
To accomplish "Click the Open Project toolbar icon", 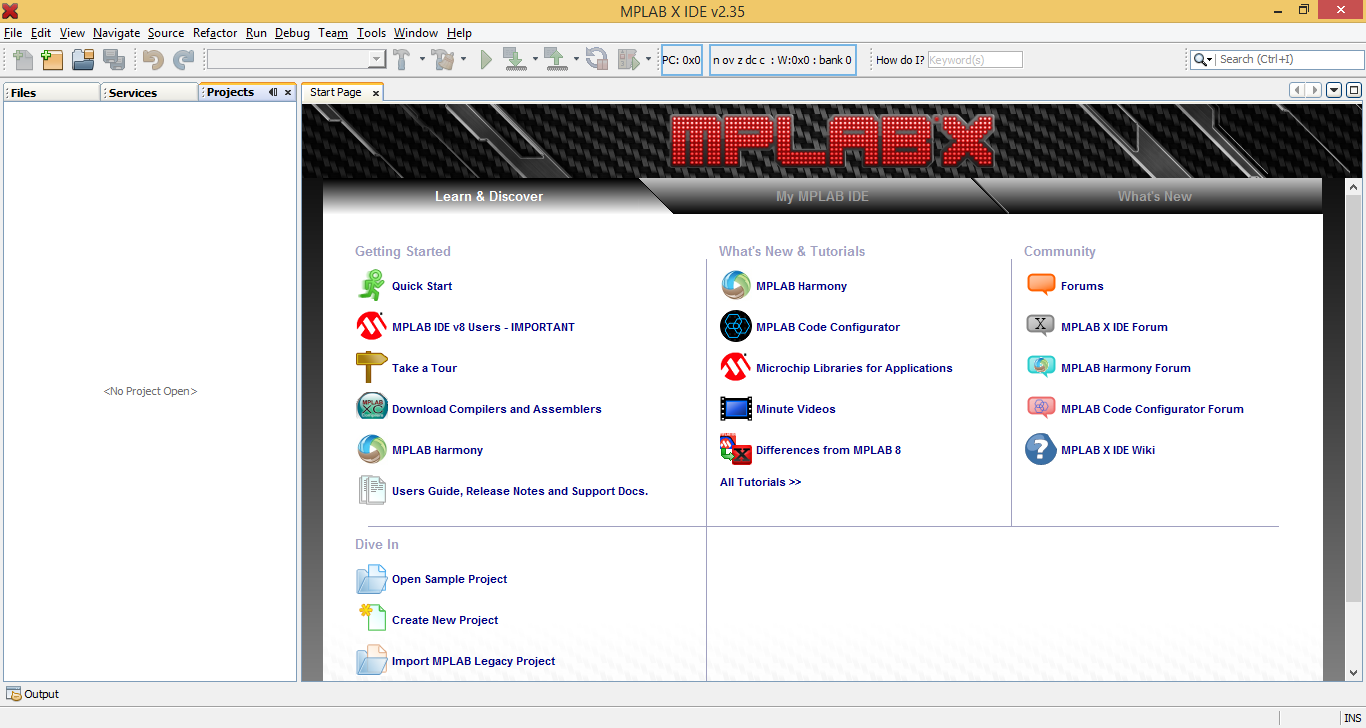I will click(82, 59).
